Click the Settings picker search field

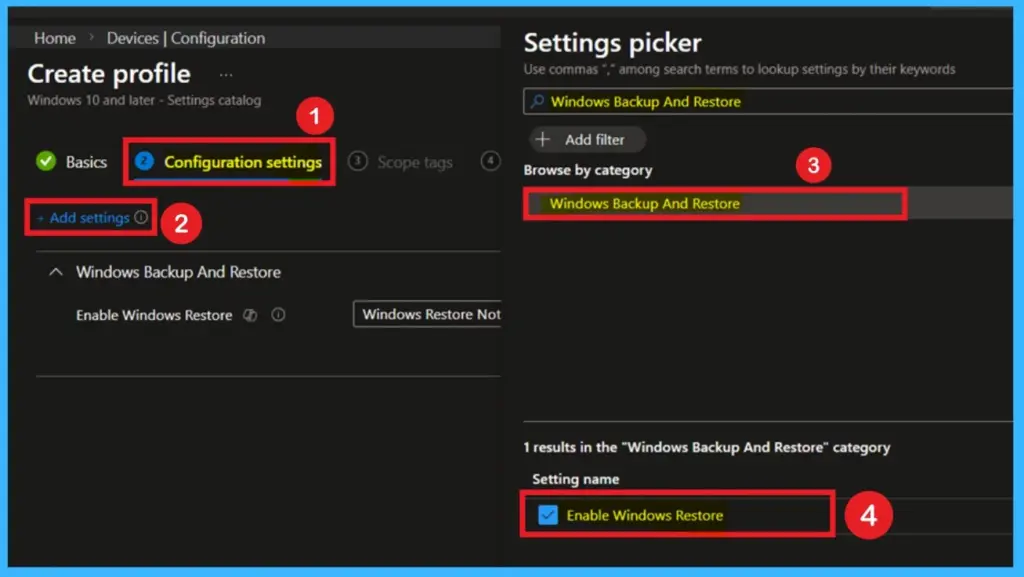pyautogui.click(x=700, y=102)
